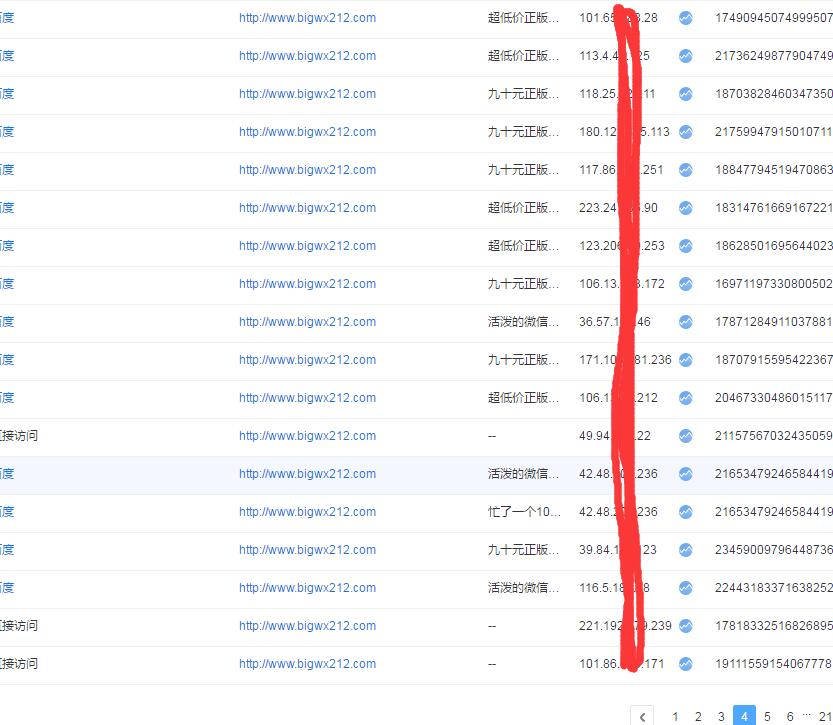
Task: Click trend icon in highlighted 42.48 活泼的微信 row
Action: [x=686, y=474]
